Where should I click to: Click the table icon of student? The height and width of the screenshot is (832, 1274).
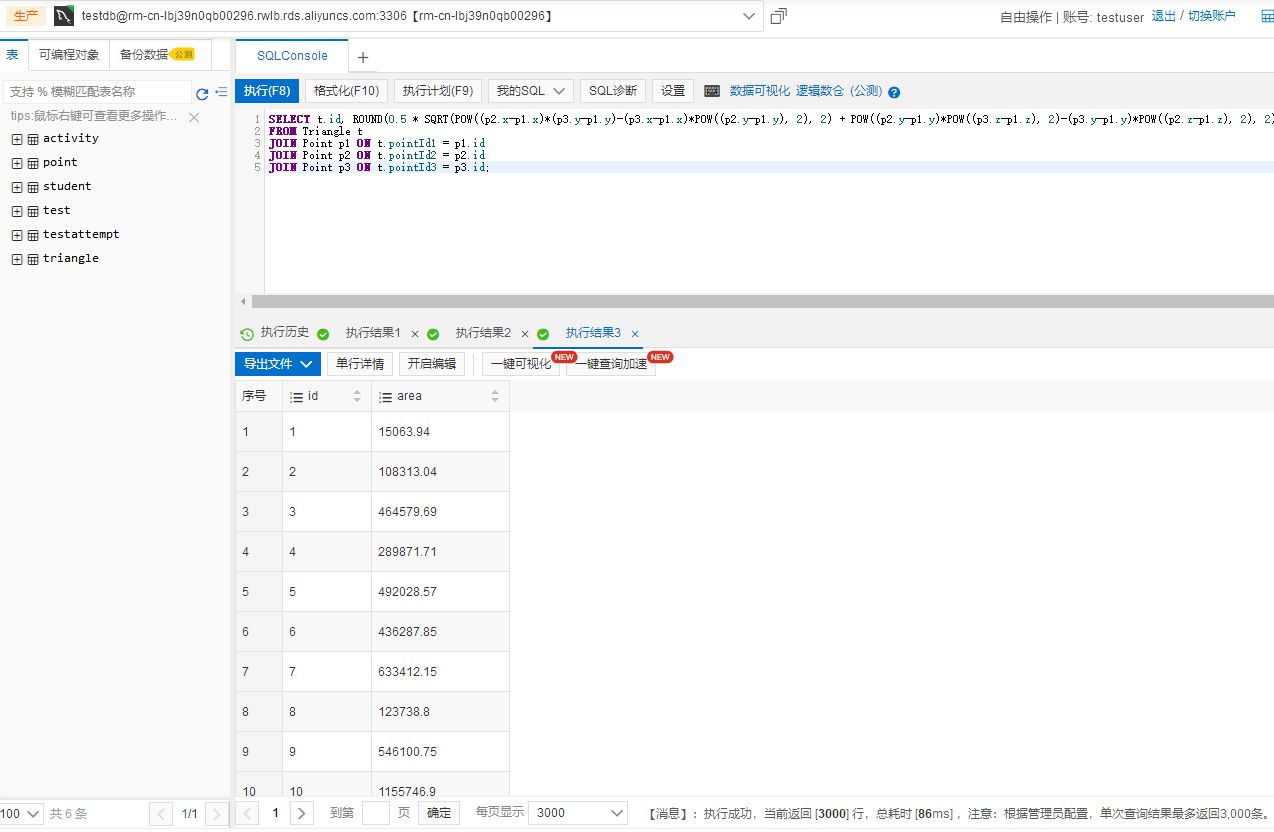[x=33, y=187]
